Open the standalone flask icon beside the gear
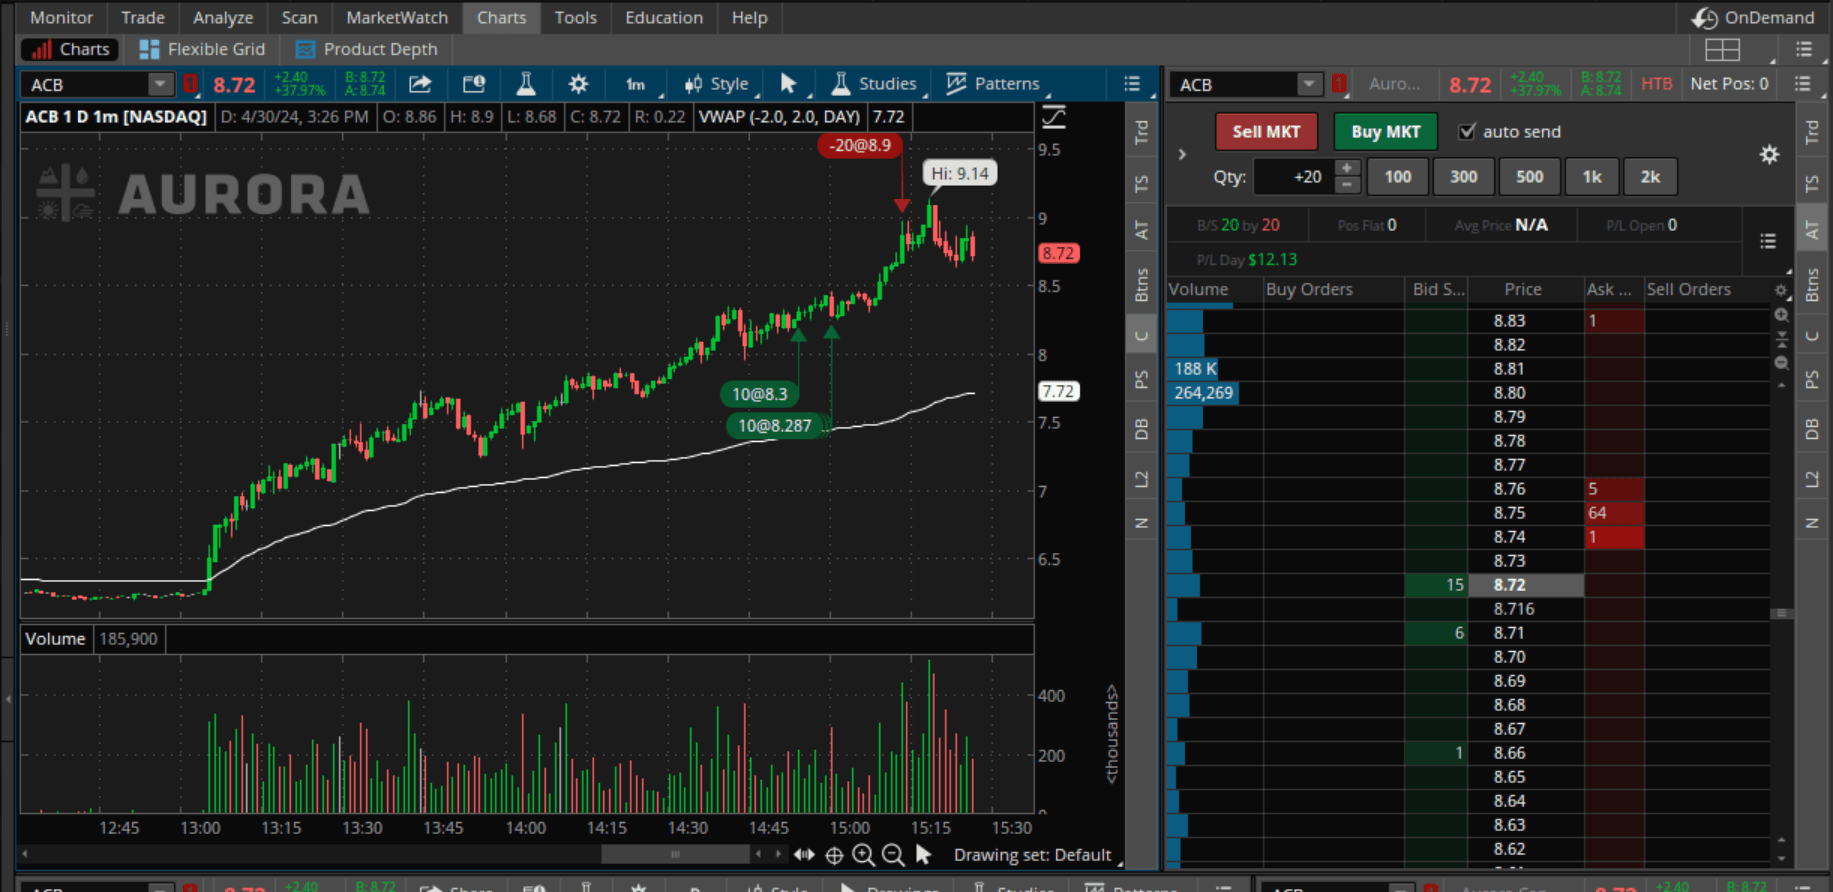This screenshot has width=1833, height=892. [x=526, y=84]
